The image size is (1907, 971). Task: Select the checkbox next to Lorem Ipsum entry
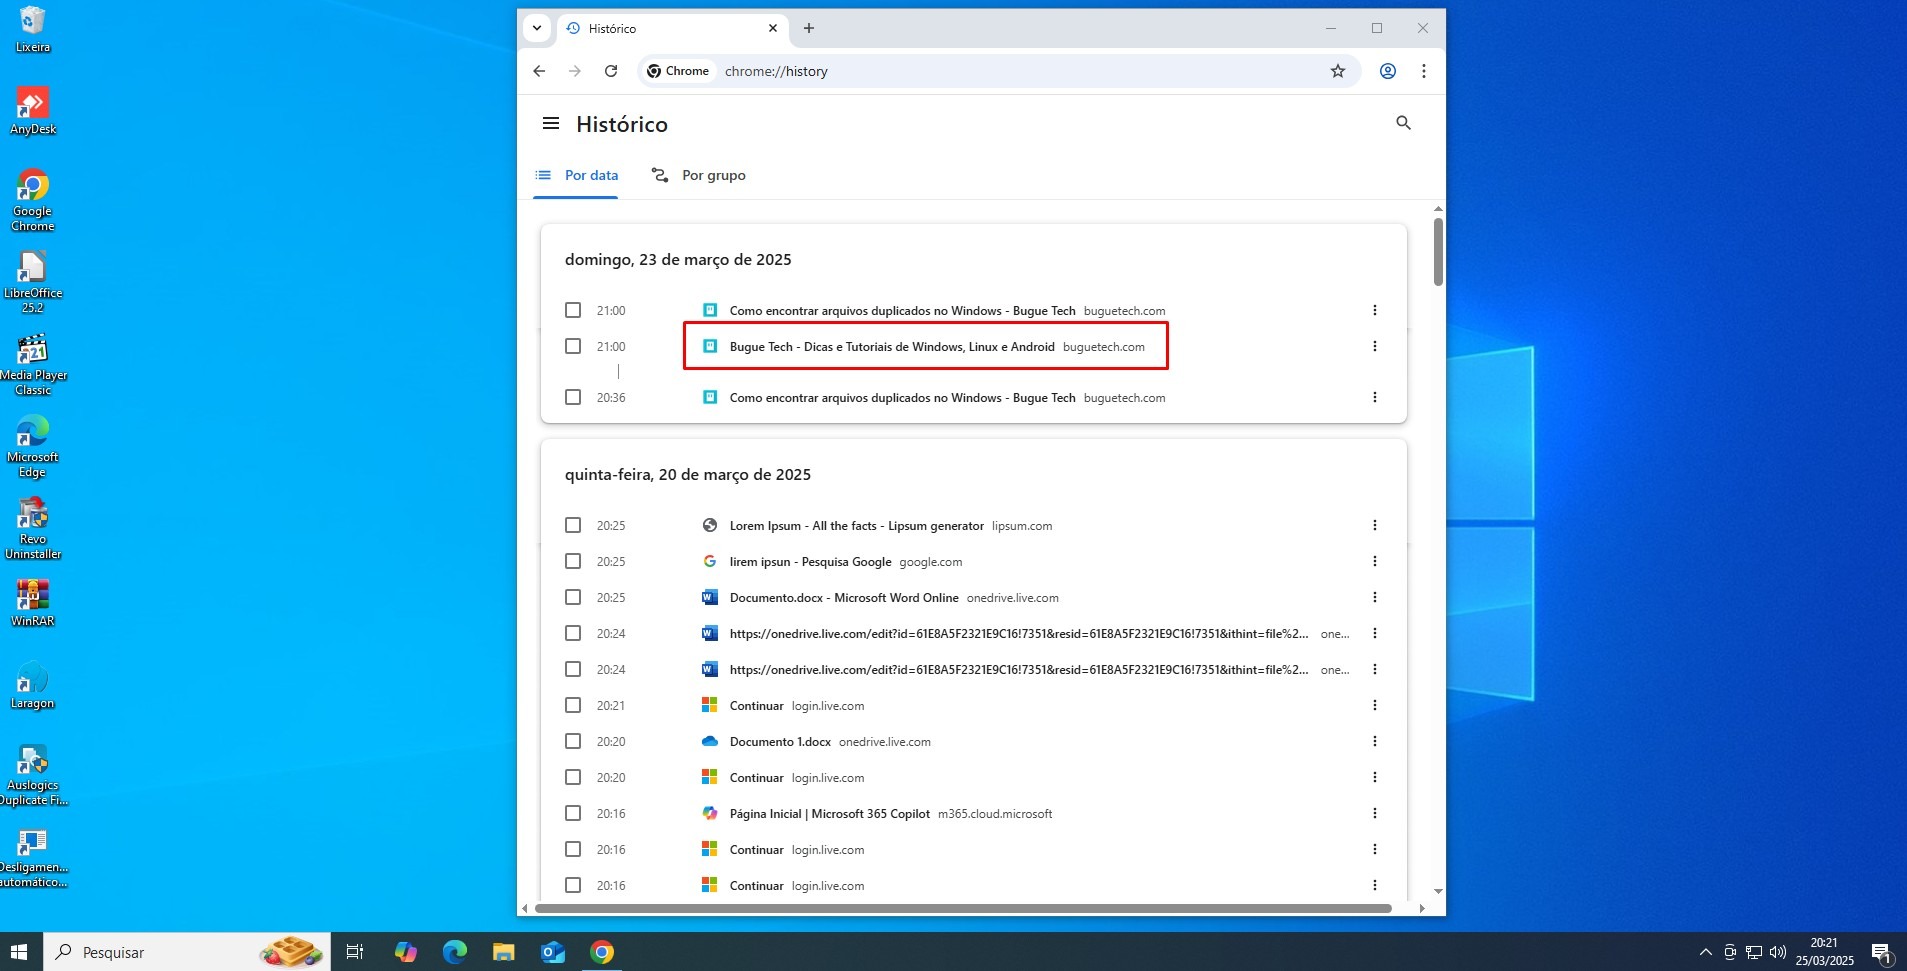[x=573, y=525]
